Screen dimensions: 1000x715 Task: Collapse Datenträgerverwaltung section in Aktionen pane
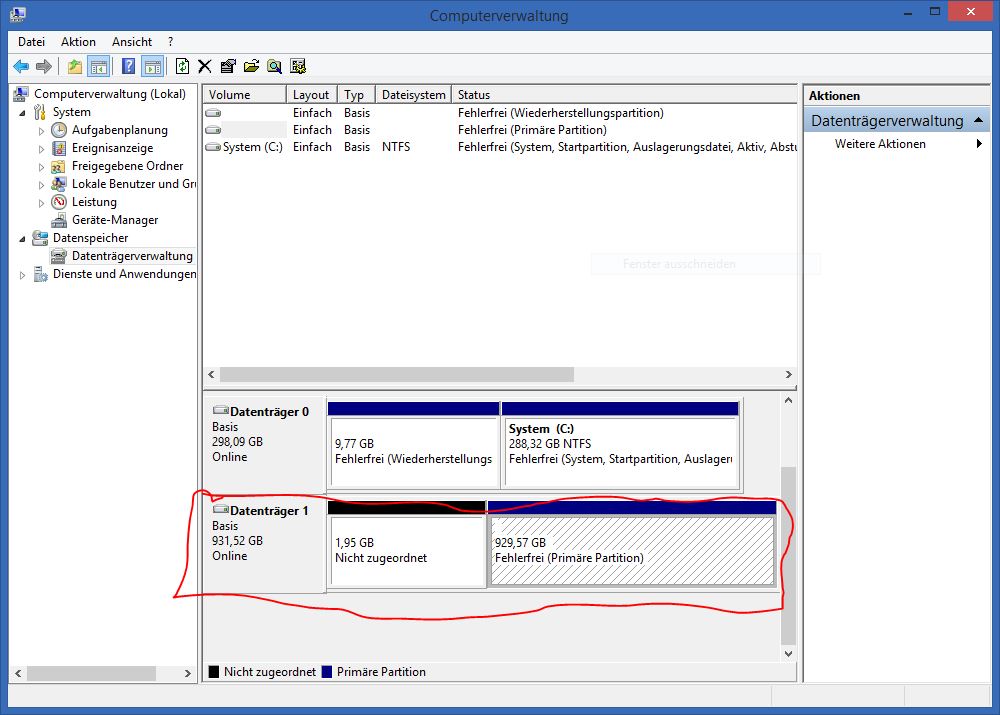pos(978,120)
